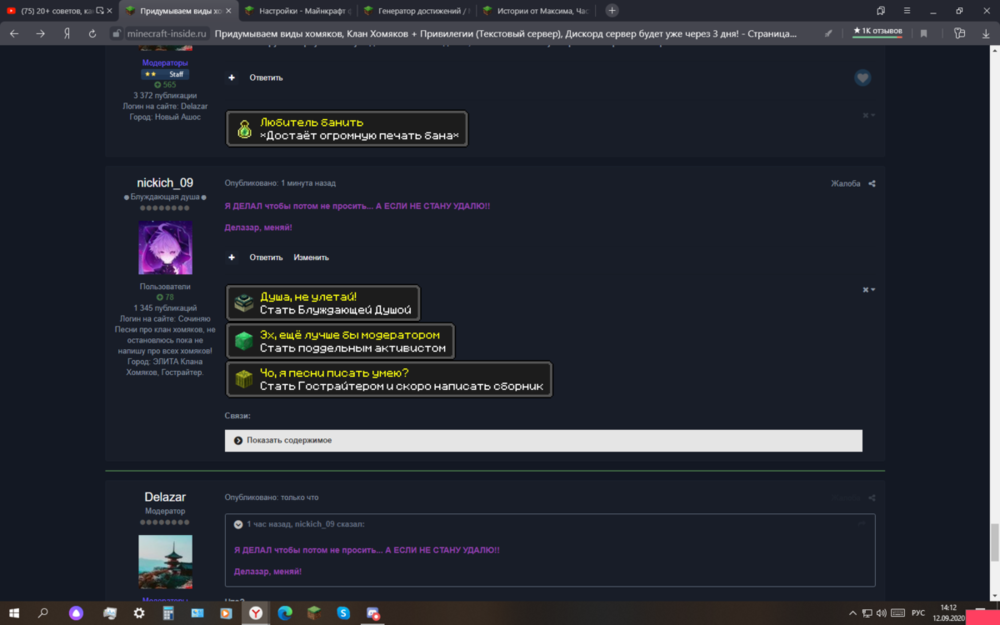
Task: Open Windows Start menu
Action: pos(13,613)
